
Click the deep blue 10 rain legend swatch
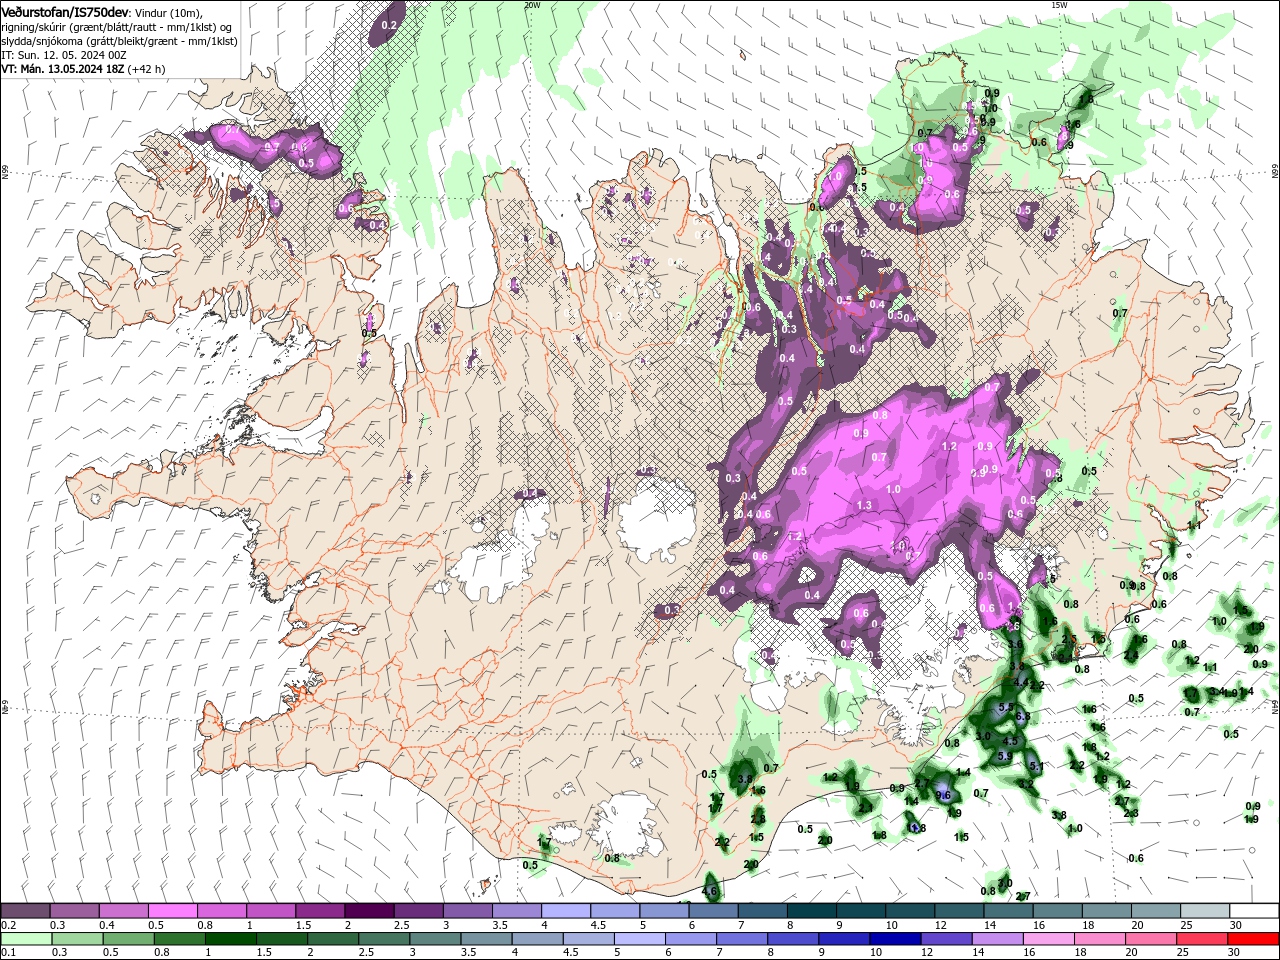coord(893,939)
